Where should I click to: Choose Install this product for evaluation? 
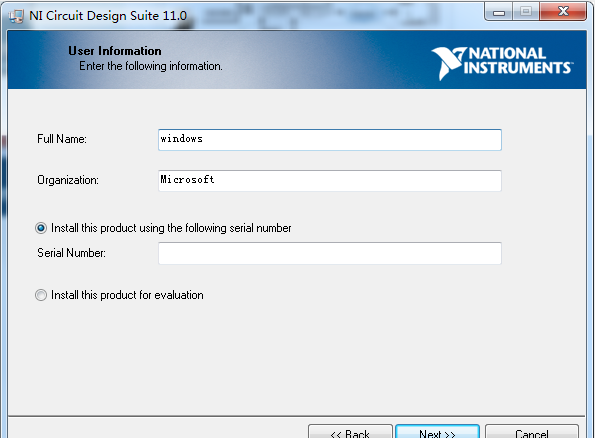[x=41, y=295]
